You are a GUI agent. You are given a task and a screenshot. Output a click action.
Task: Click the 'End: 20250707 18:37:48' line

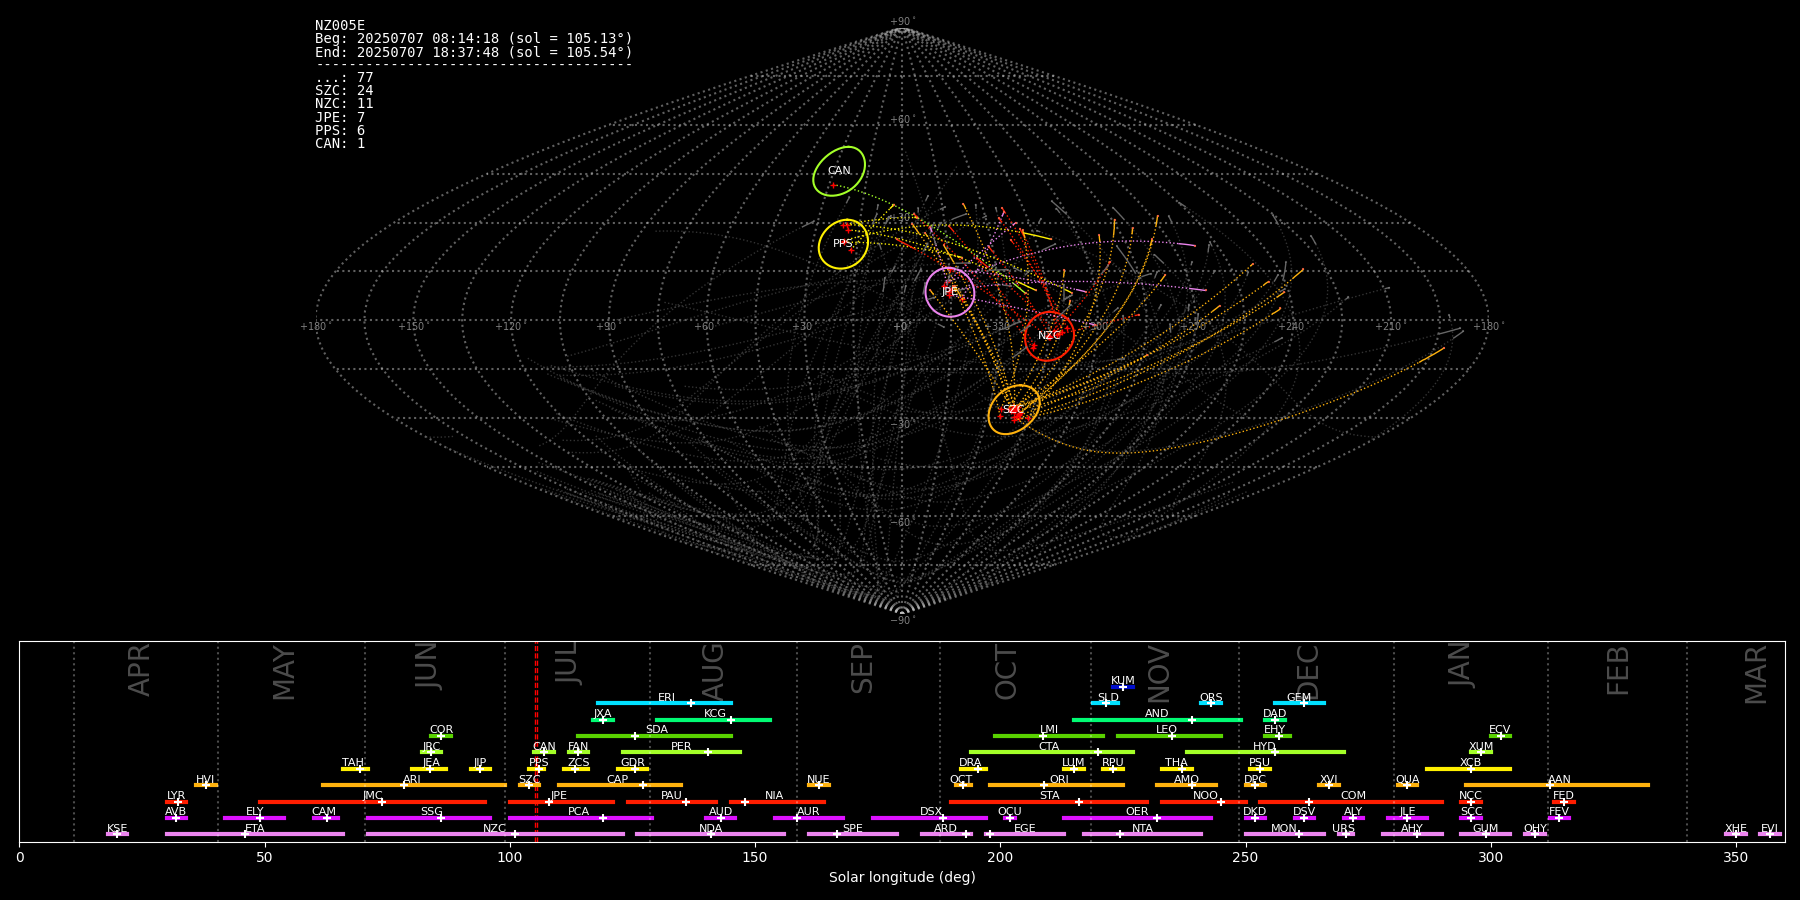coord(474,52)
